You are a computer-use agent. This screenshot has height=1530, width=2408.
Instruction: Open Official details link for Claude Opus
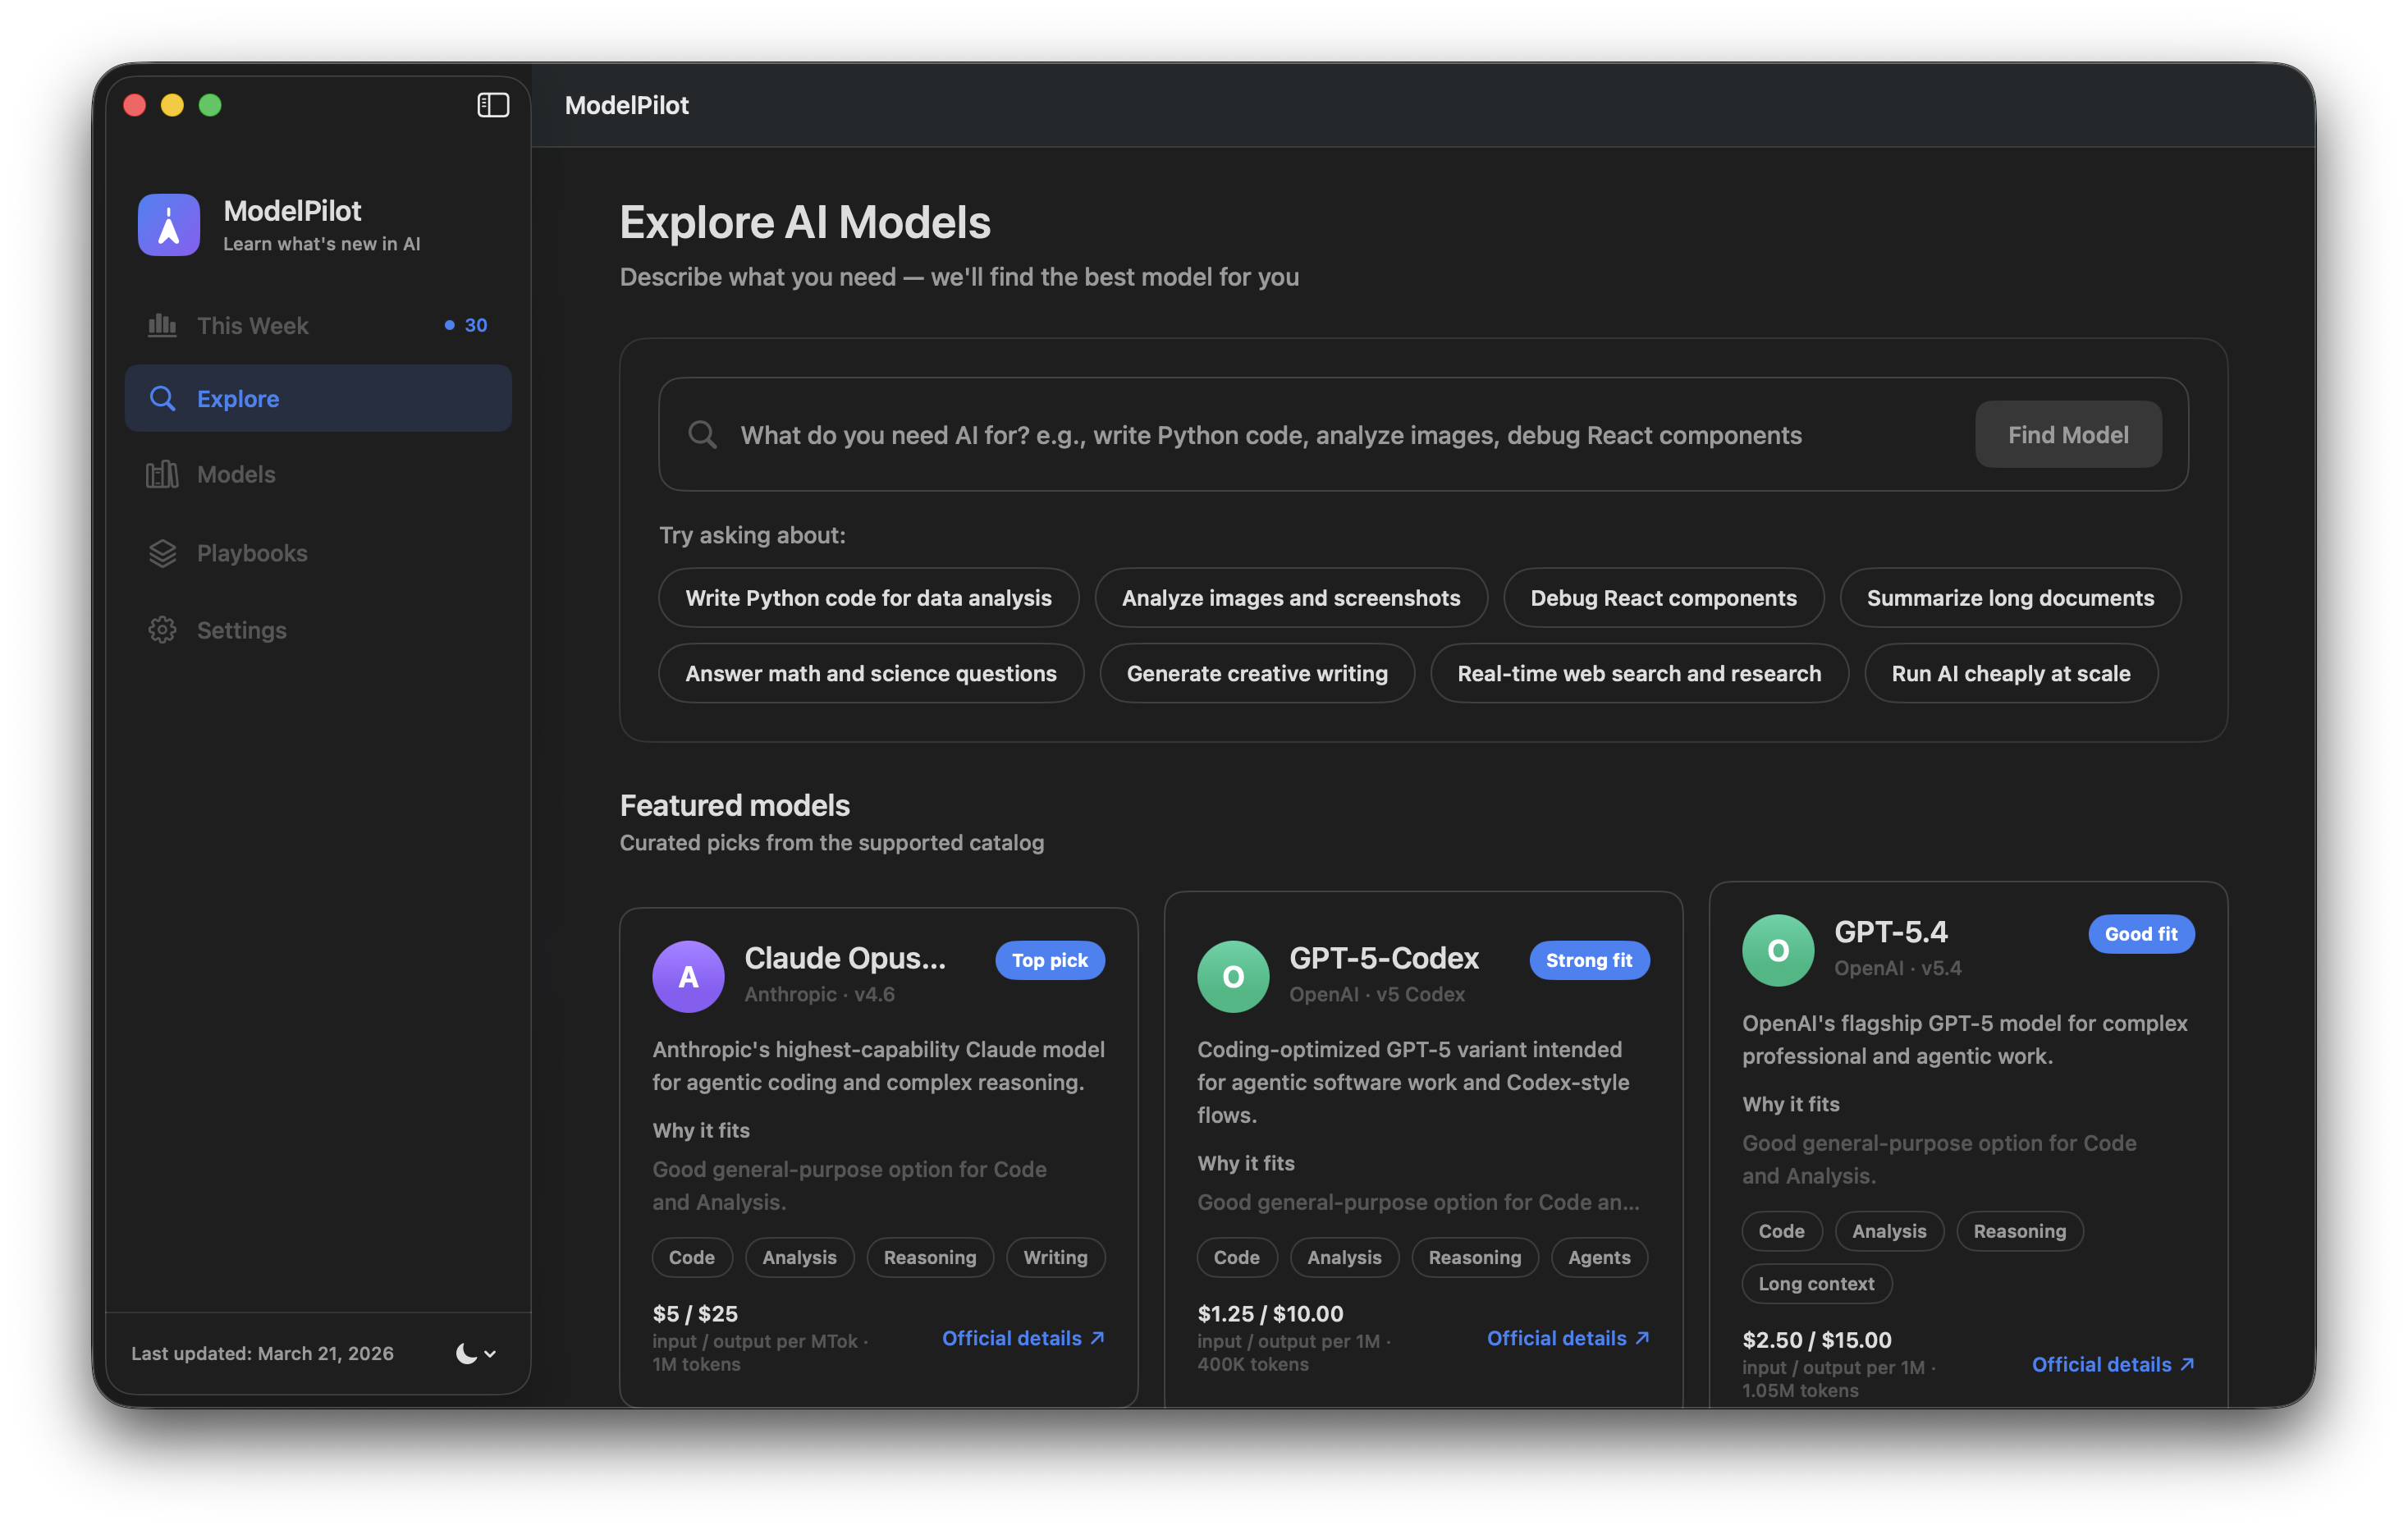(x=1022, y=1338)
